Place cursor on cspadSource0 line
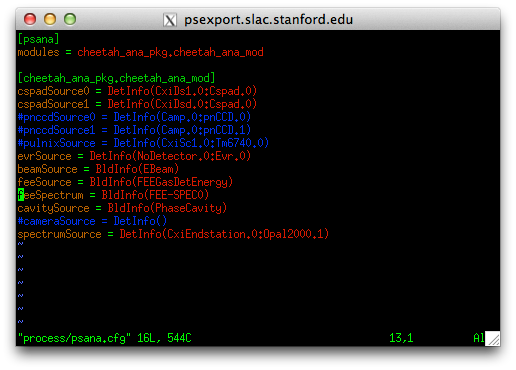516x370 pixels. point(137,91)
